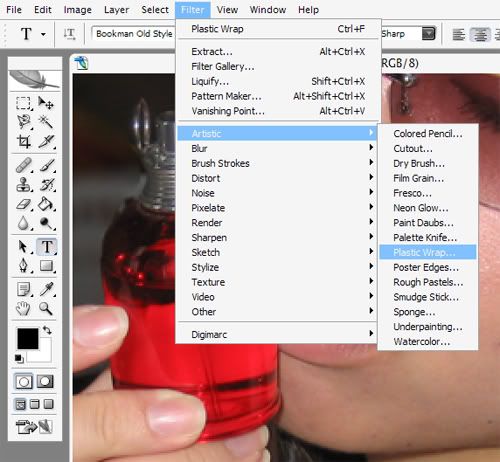Toggle text orientation icon in options bar
This screenshot has height=462, width=500.
click(x=69, y=34)
